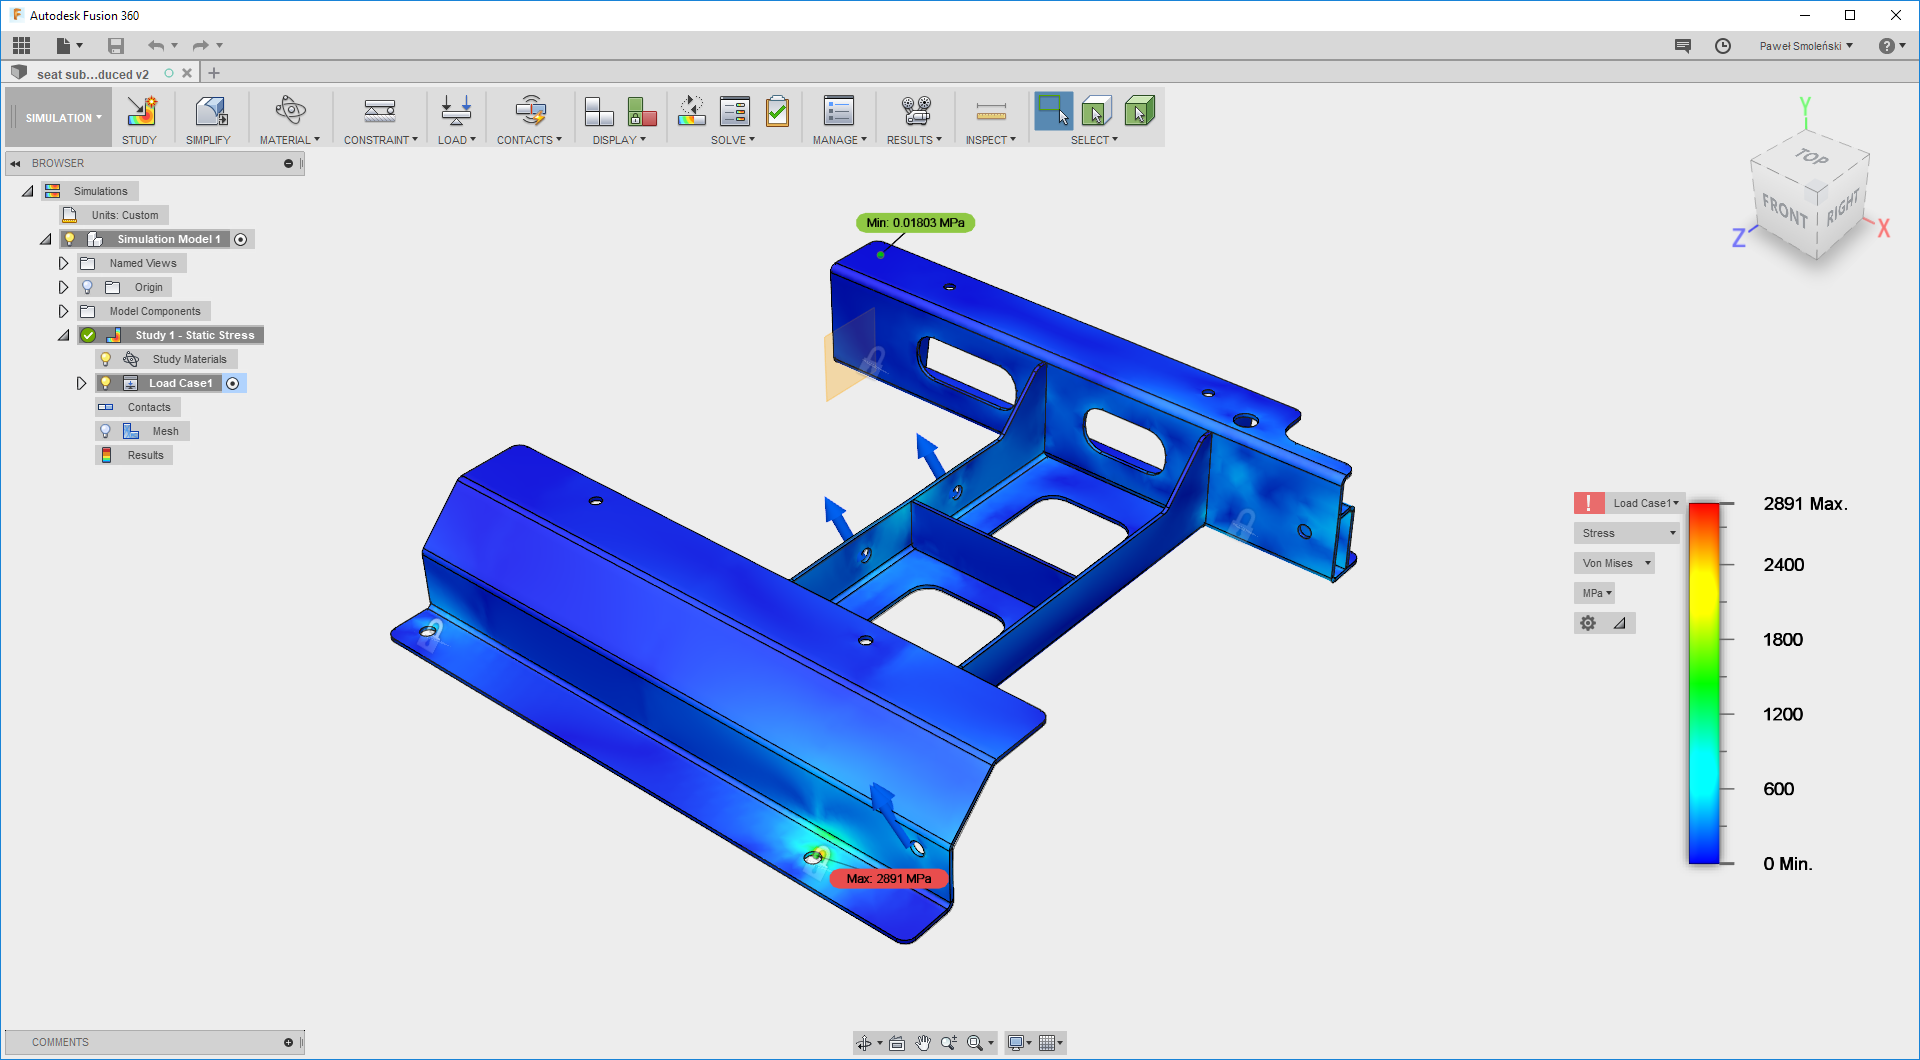Open the MPa units dropdown
The height and width of the screenshot is (1060, 1920).
point(1596,593)
